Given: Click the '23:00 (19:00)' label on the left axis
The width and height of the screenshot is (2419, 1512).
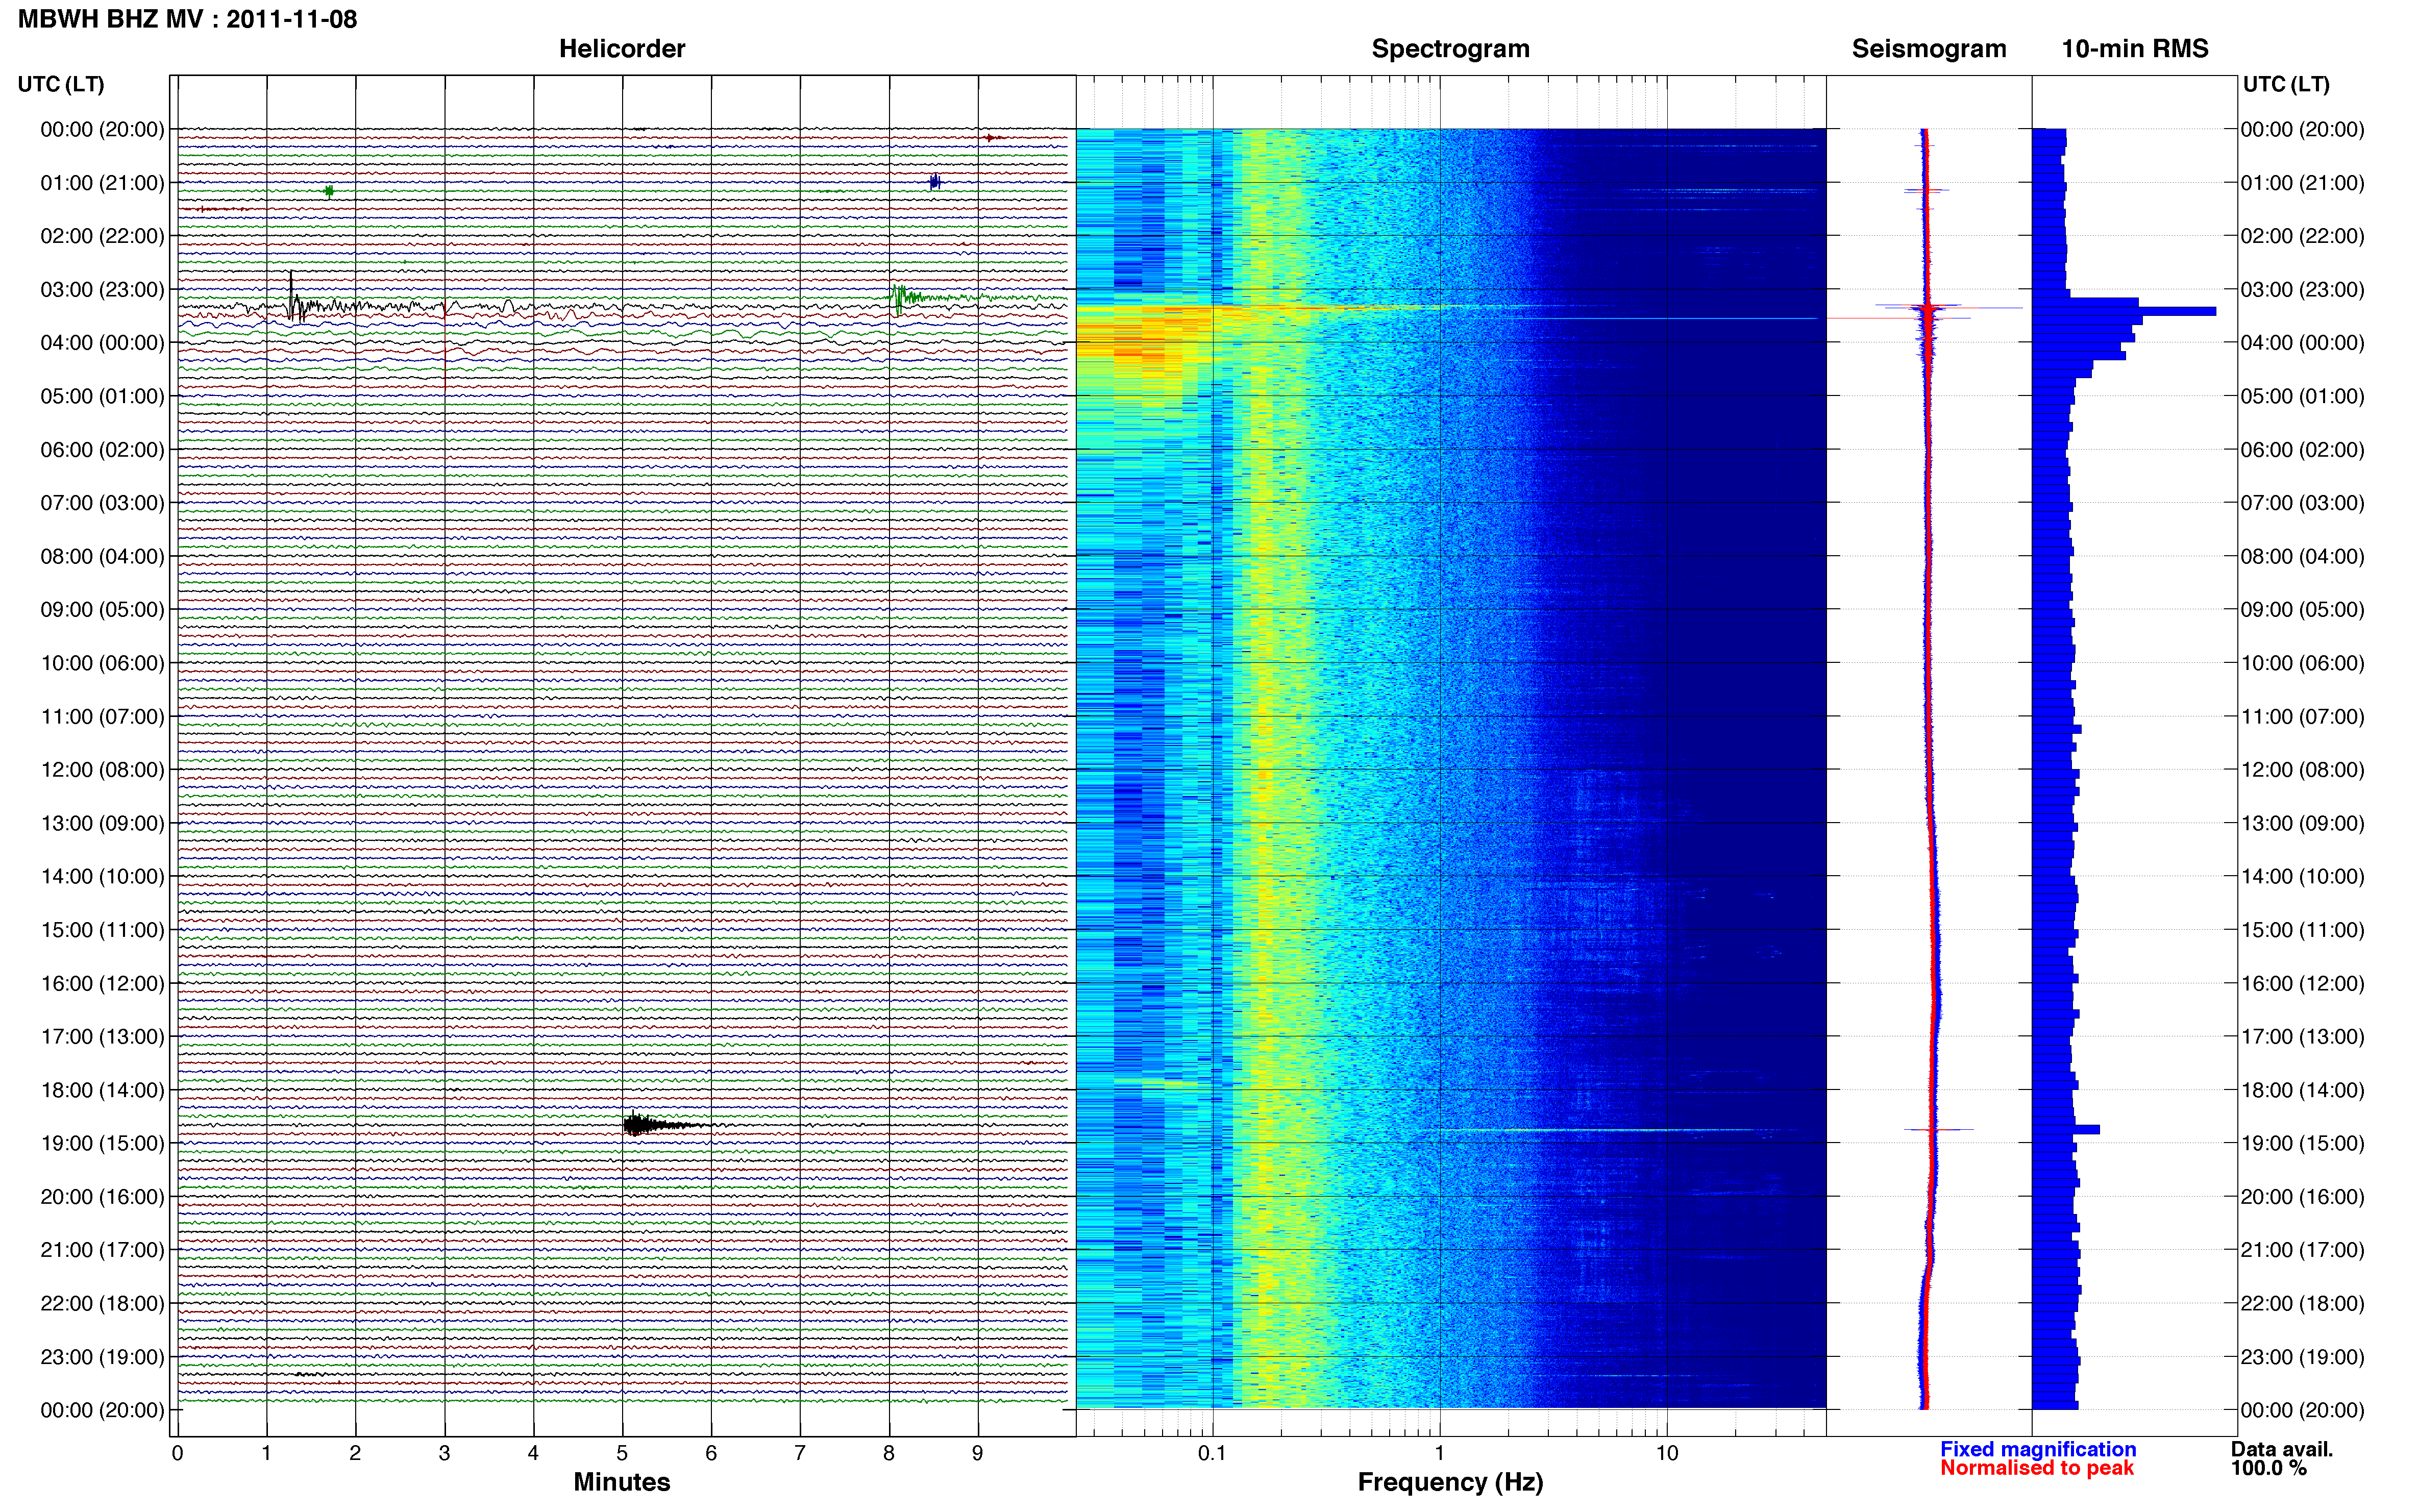Looking at the screenshot, I should tap(102, 1357).
